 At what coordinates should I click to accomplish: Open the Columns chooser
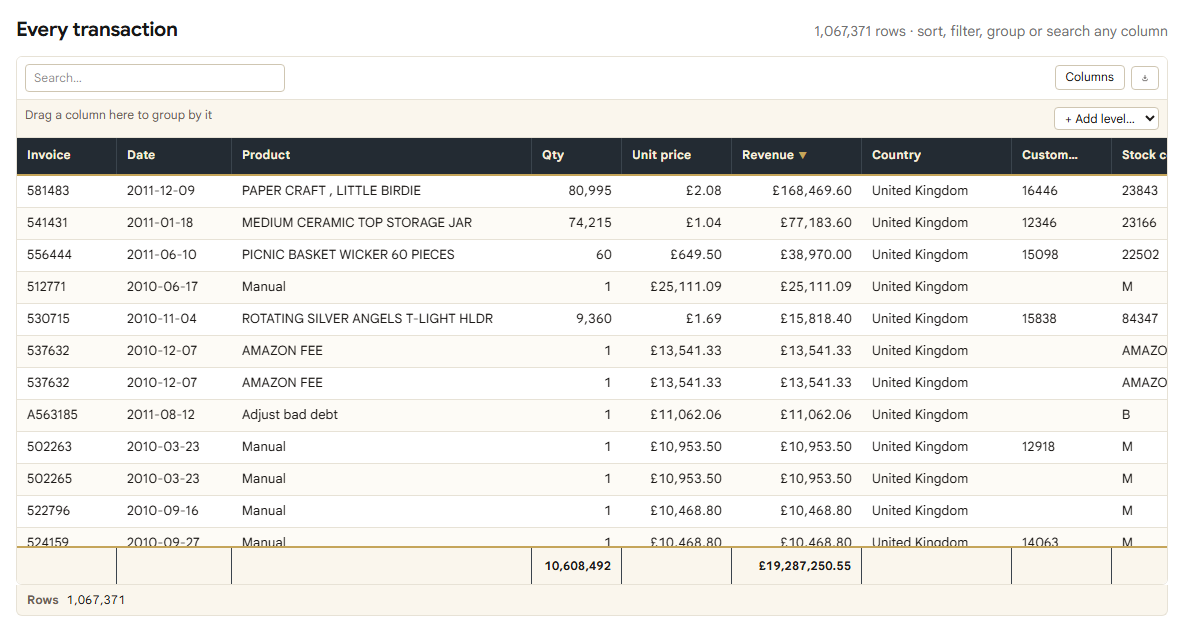(x=1090, y=77)
